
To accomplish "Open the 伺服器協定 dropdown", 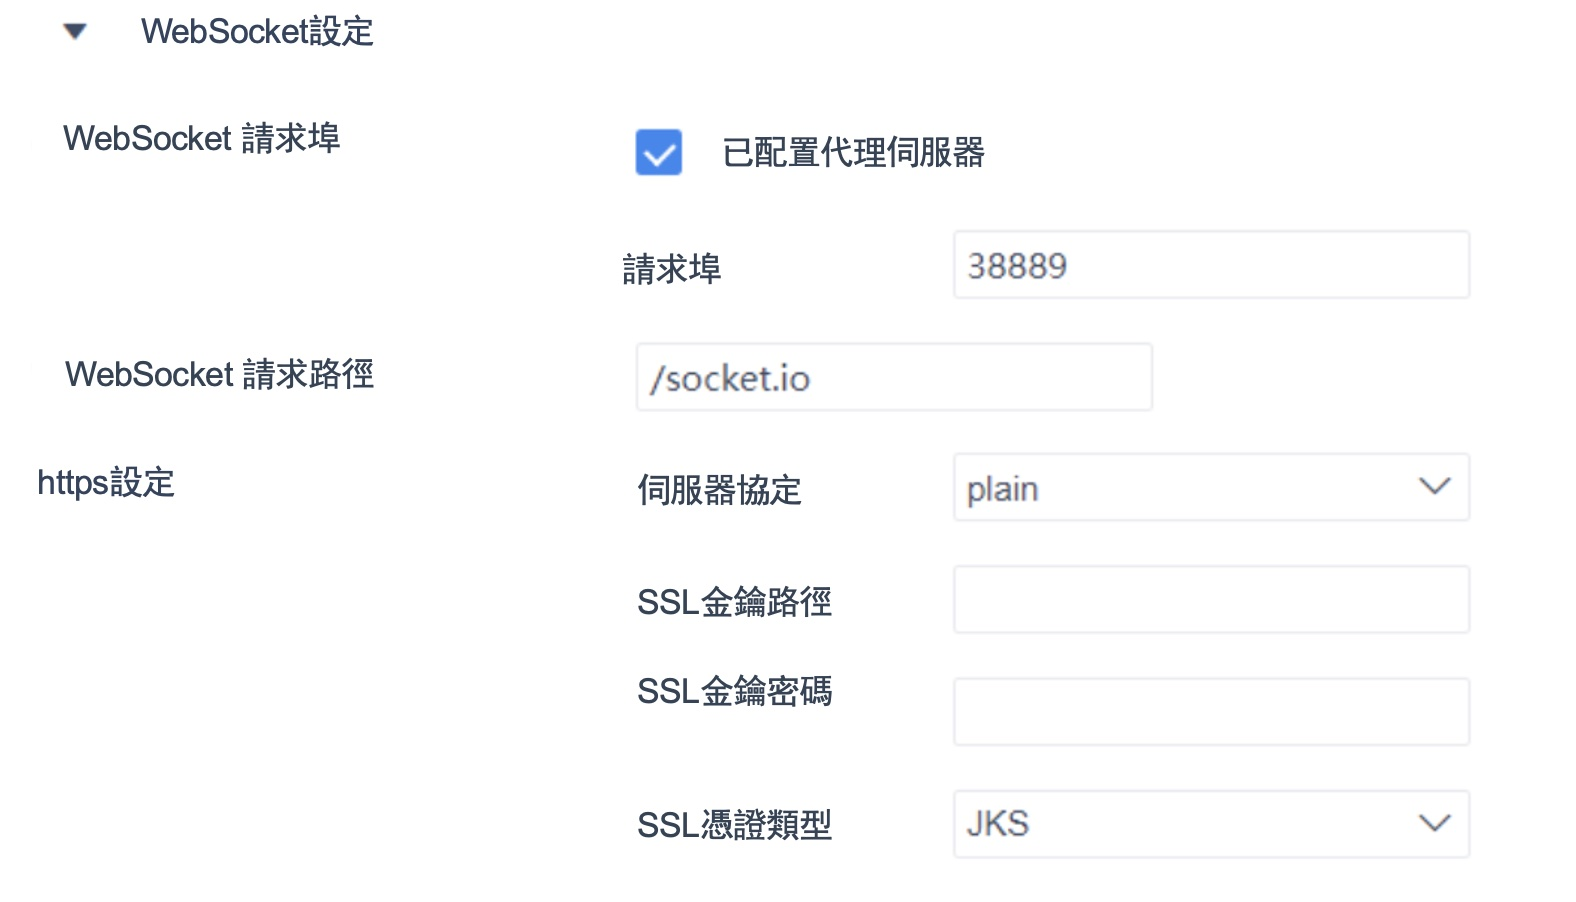I will pos(1210,488).
